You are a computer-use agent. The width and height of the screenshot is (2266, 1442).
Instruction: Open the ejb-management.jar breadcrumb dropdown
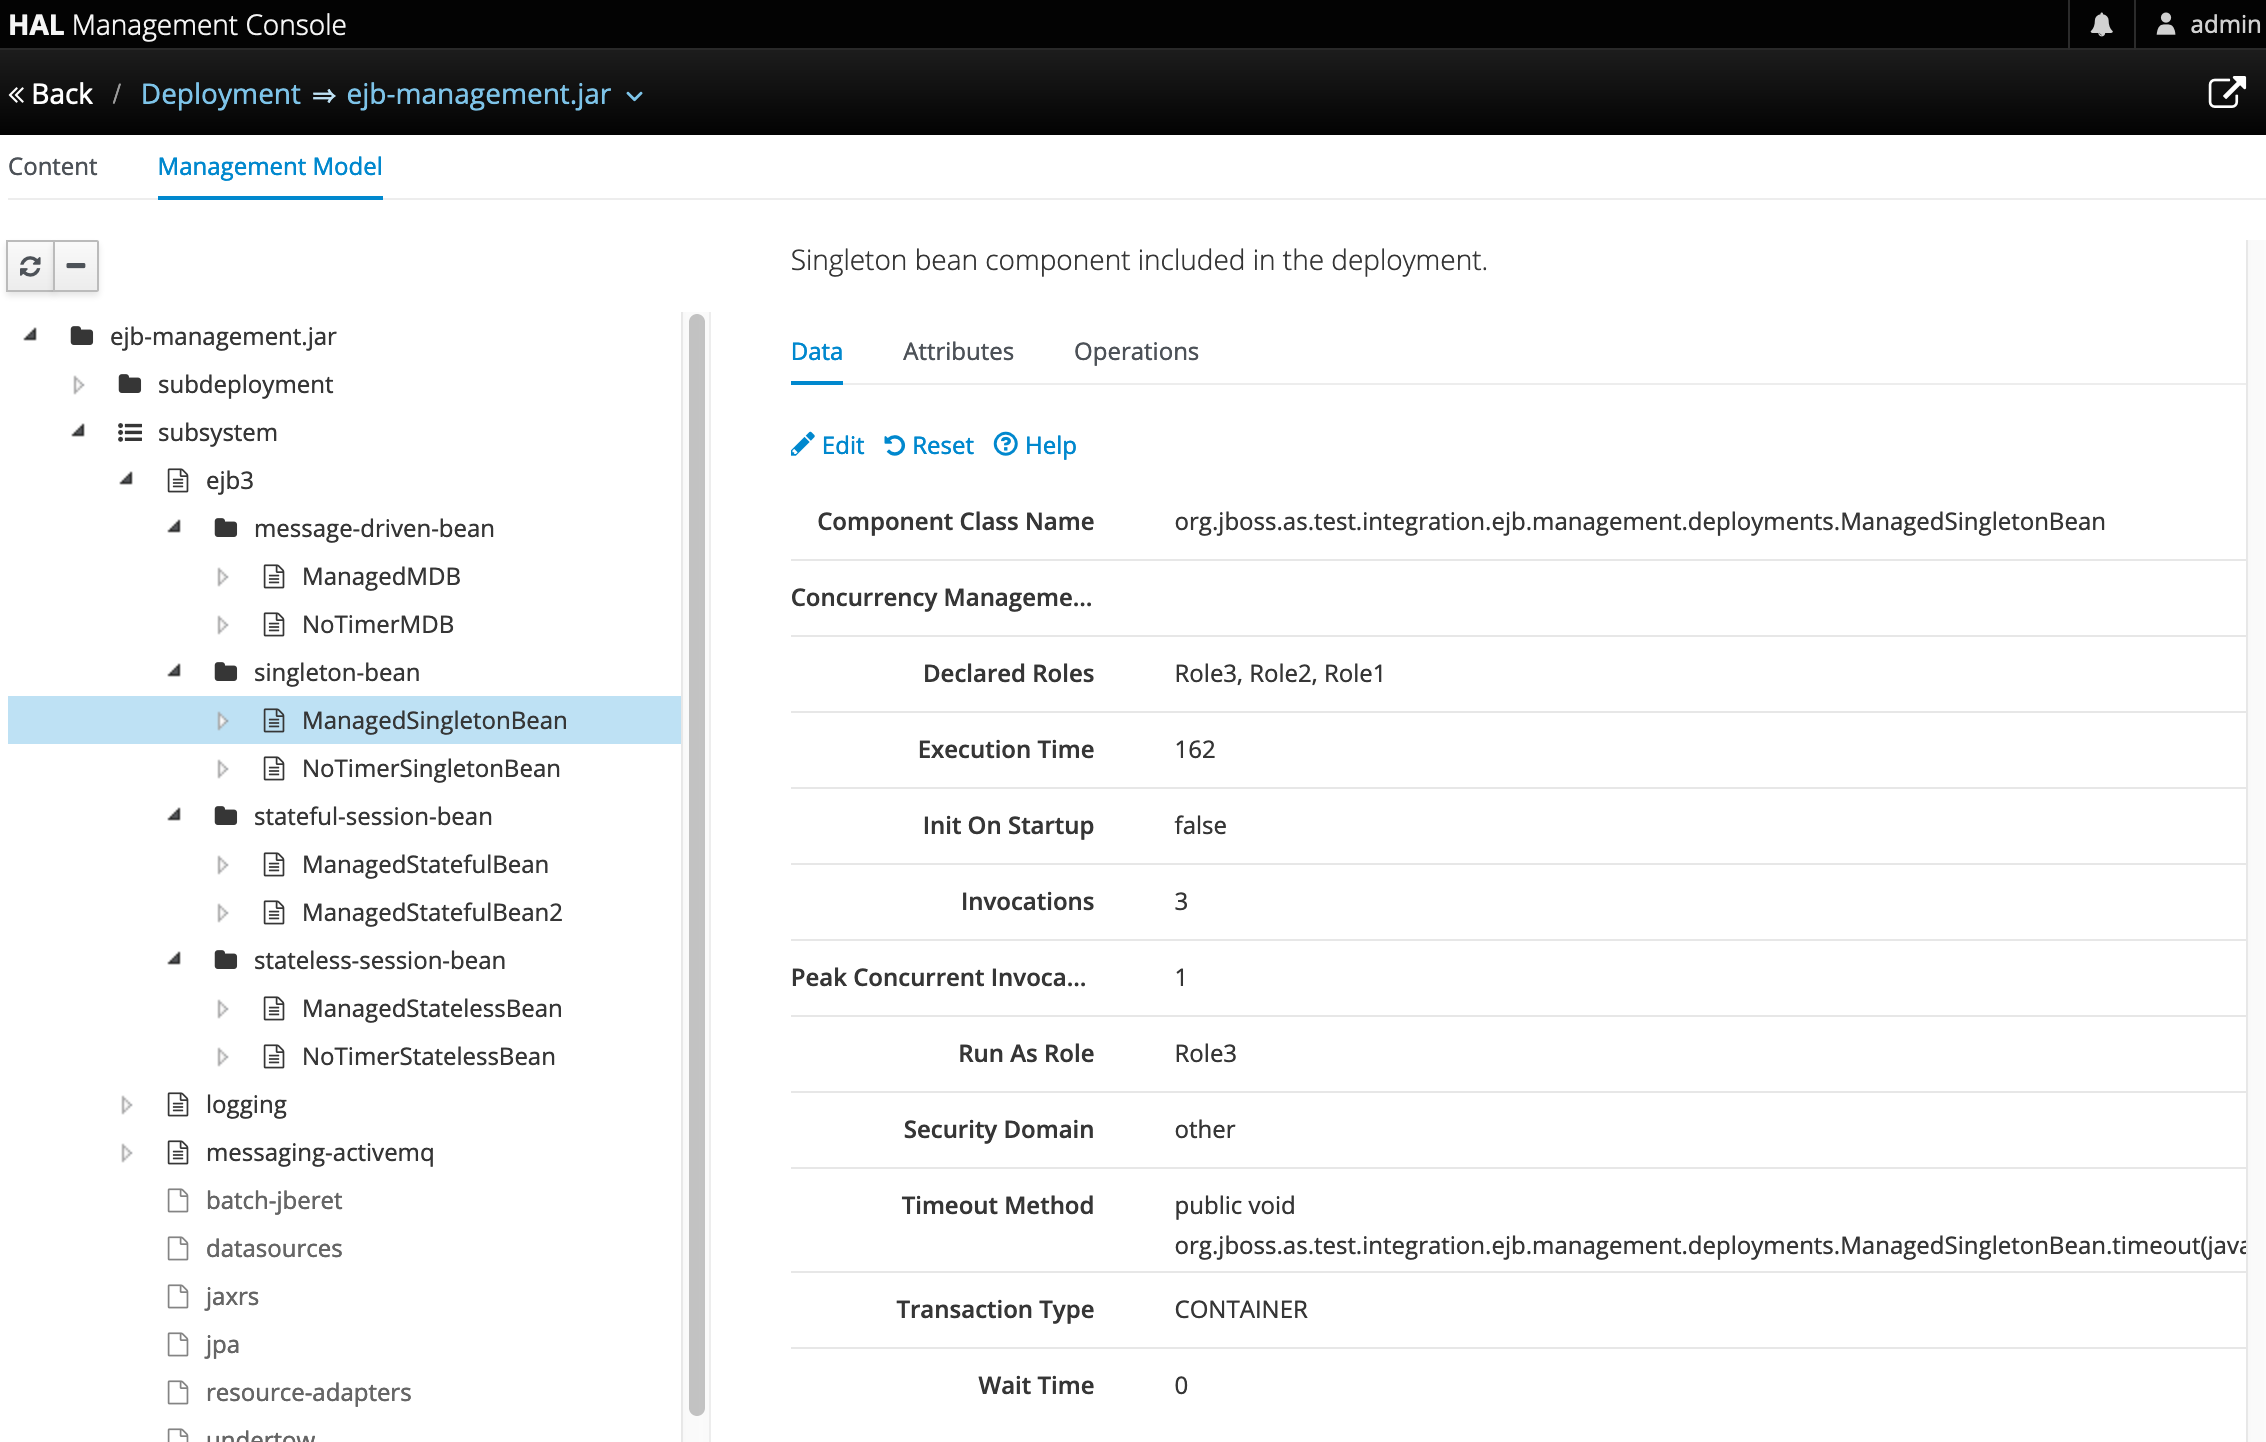coord(635,97)
